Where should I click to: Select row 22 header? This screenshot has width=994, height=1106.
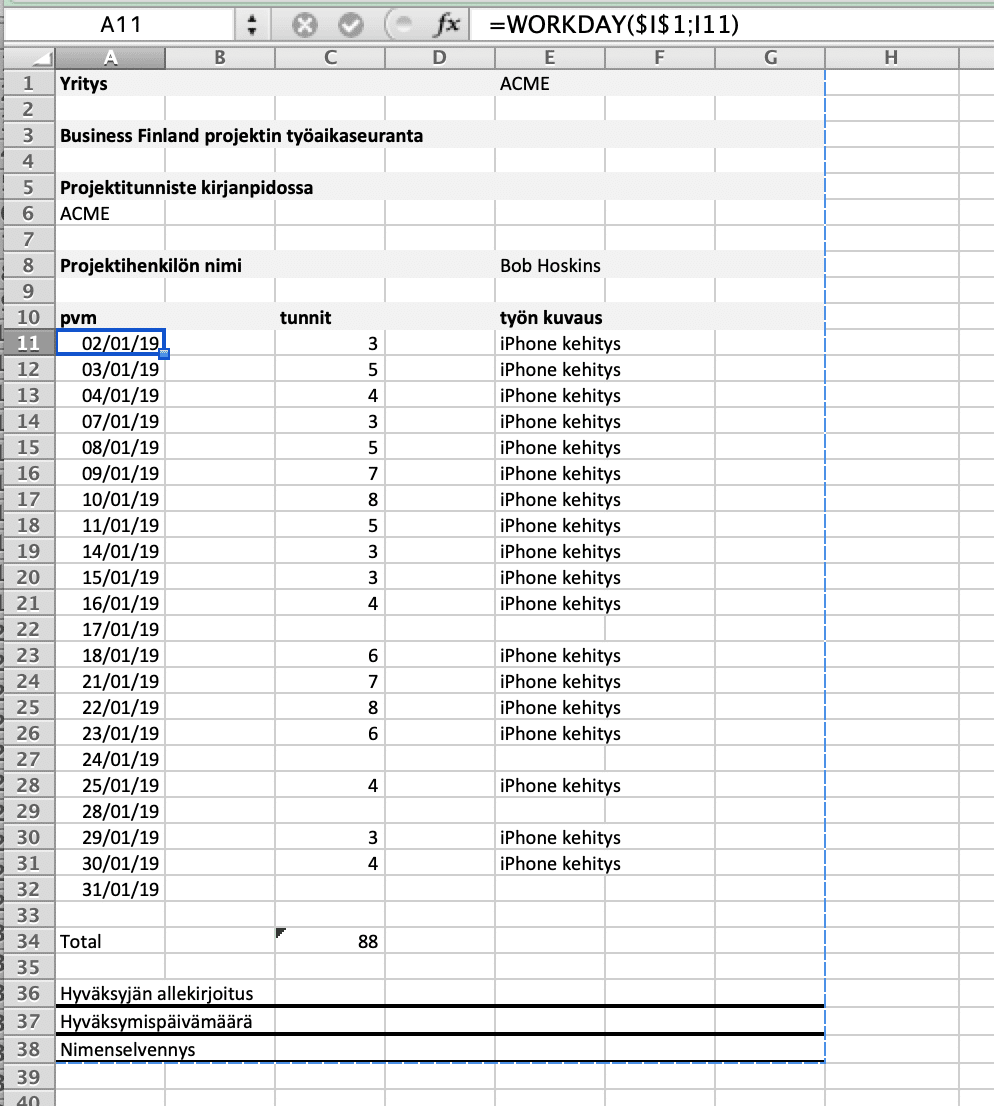tap(29, 629)
